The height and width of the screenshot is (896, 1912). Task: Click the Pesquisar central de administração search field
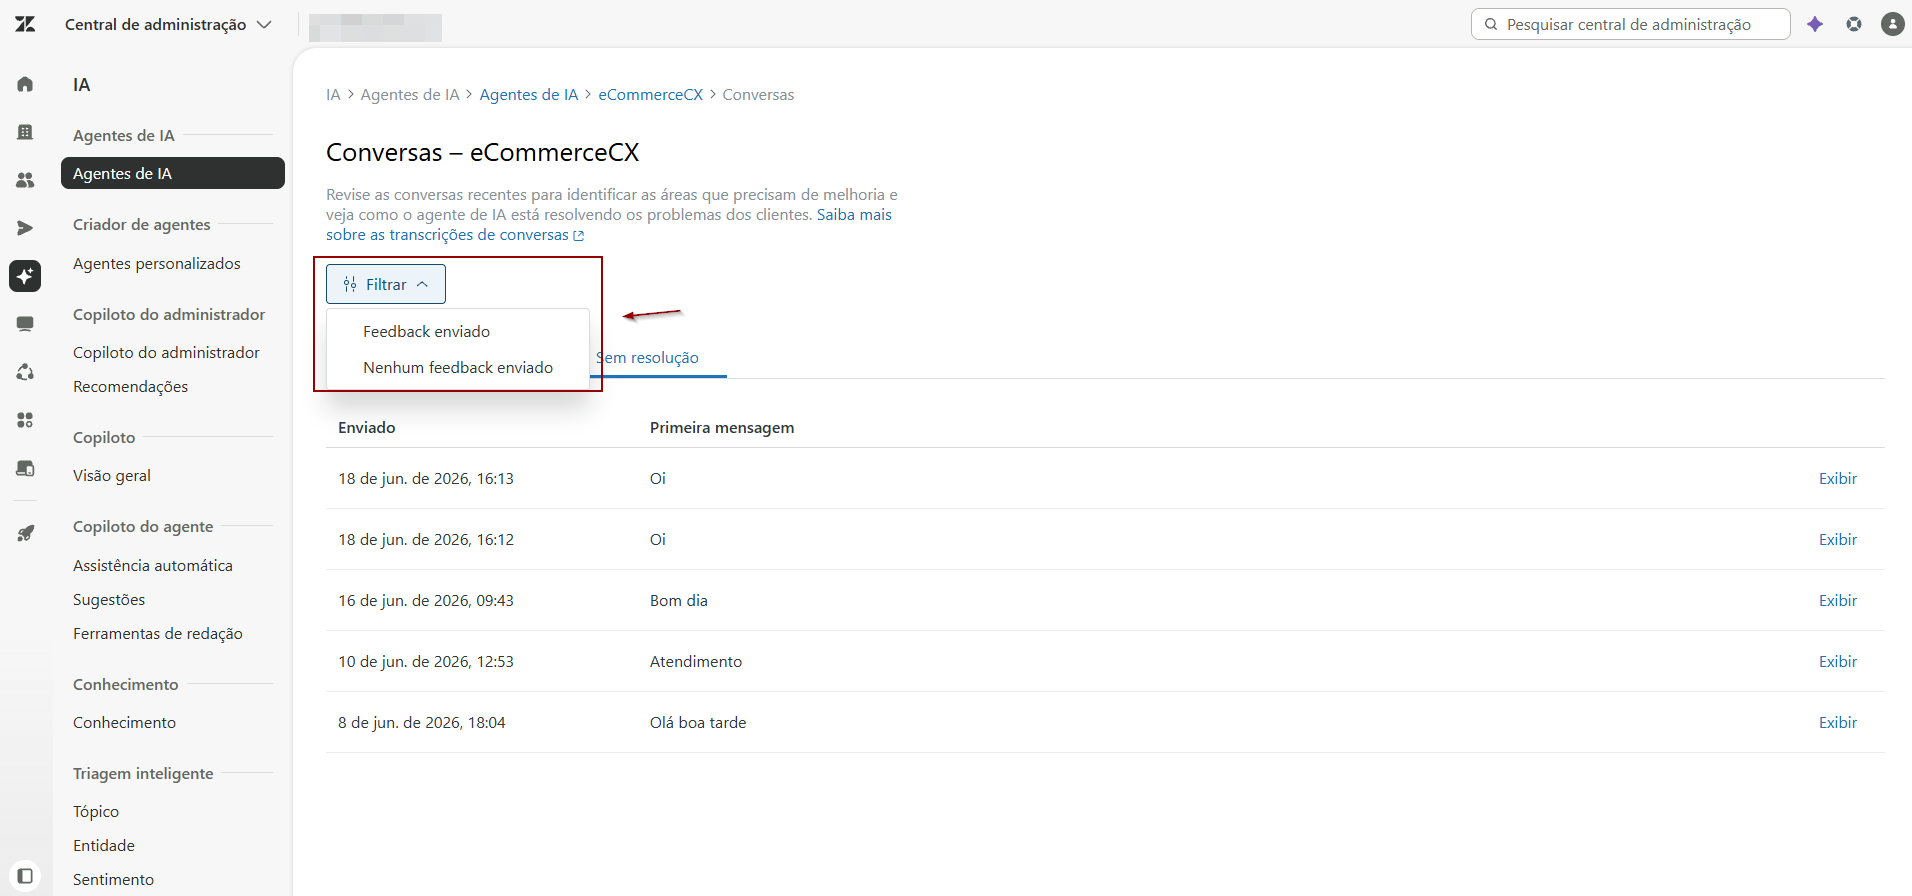(x=1630, y=24)
